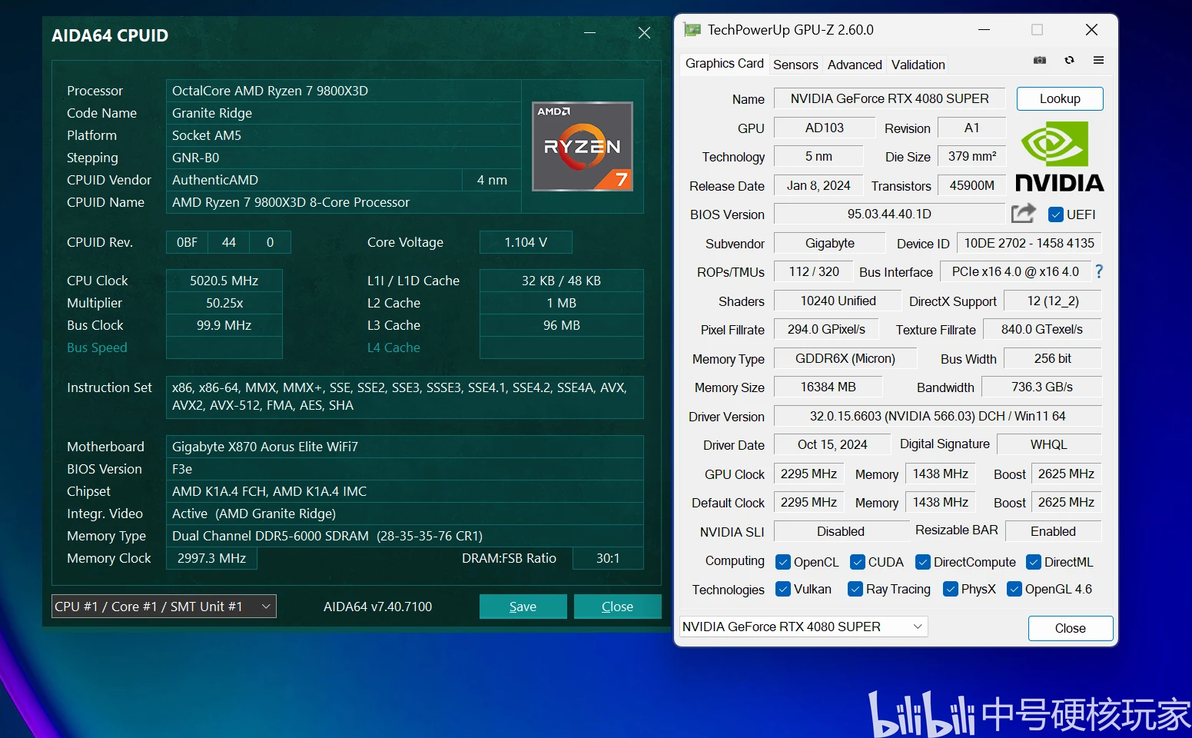Toggle the CUDA checkbox

858,562
